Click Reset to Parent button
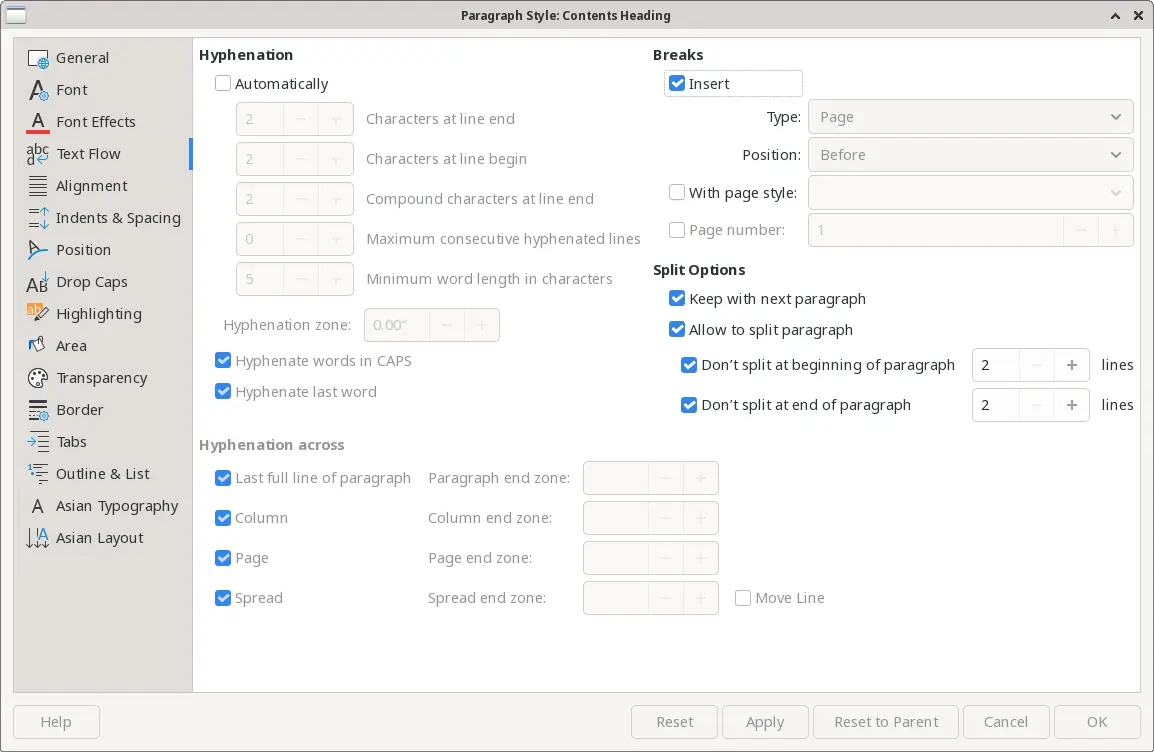The height and width of the screenshot is (752, 1154). tap(886, 722)
